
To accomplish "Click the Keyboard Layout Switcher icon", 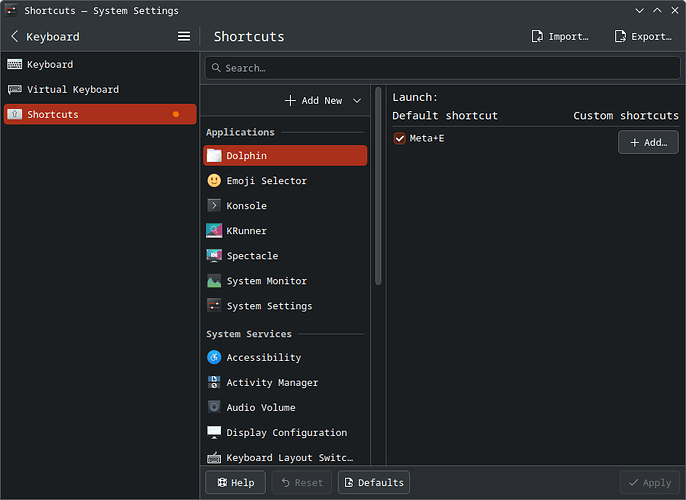I will (x=214, y=458).
